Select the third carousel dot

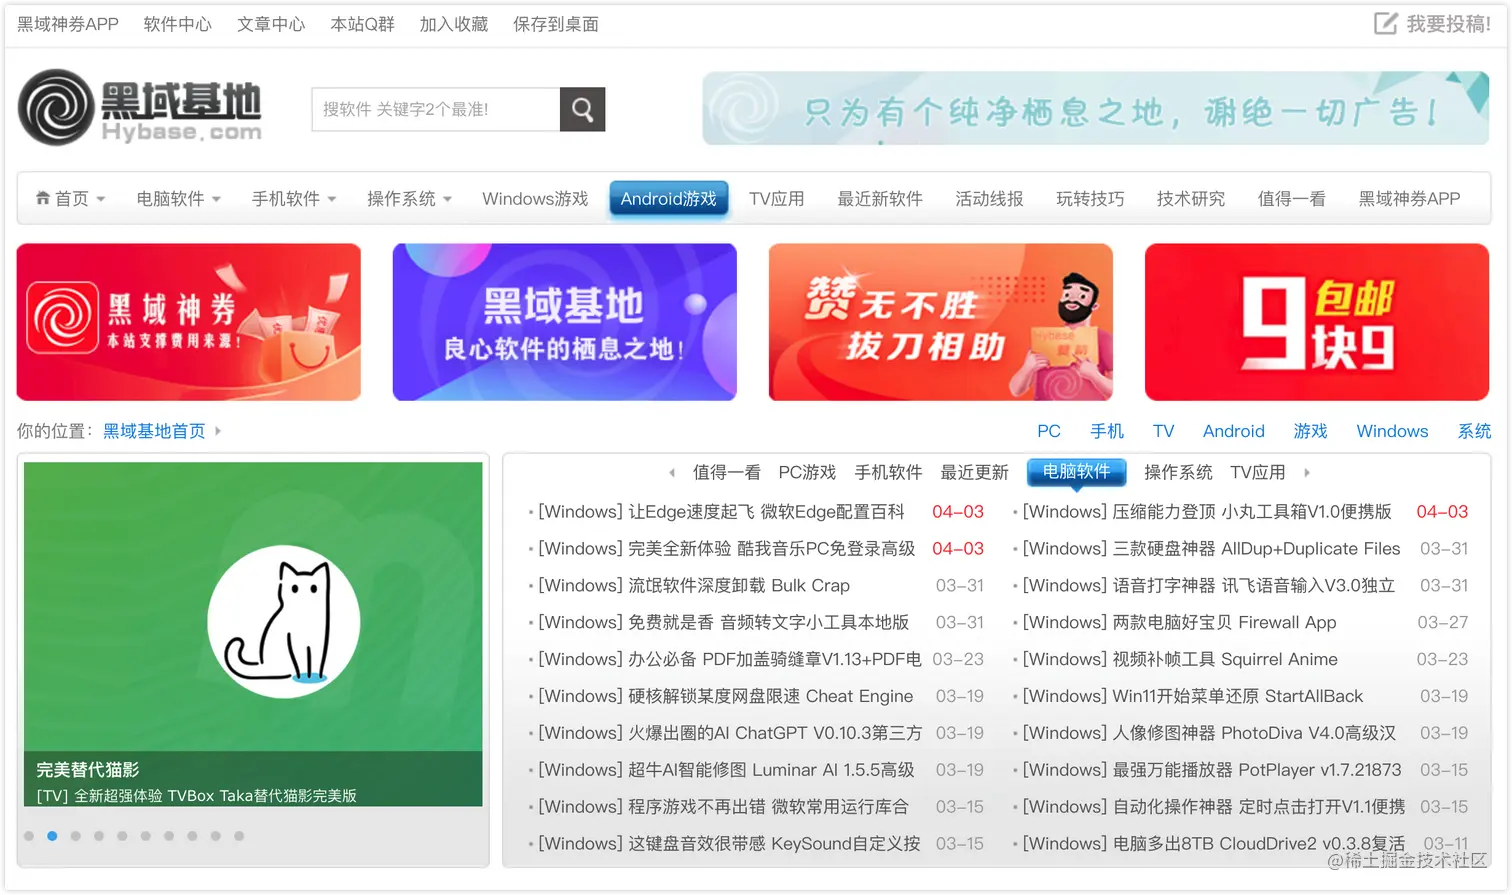[x=75, y=836]
